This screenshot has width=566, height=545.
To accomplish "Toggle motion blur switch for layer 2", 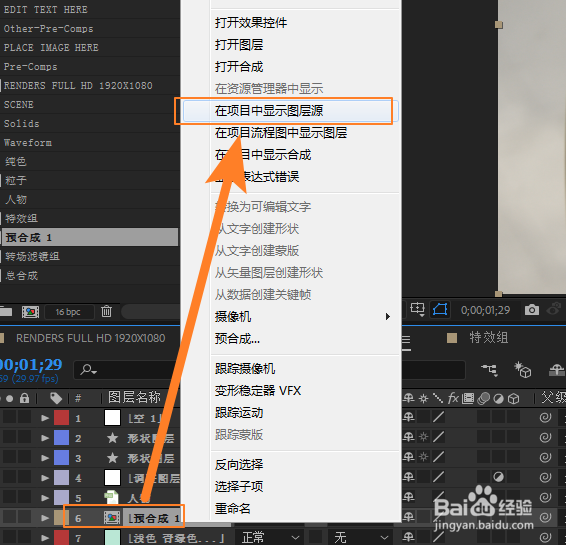I will pos(483,437).
